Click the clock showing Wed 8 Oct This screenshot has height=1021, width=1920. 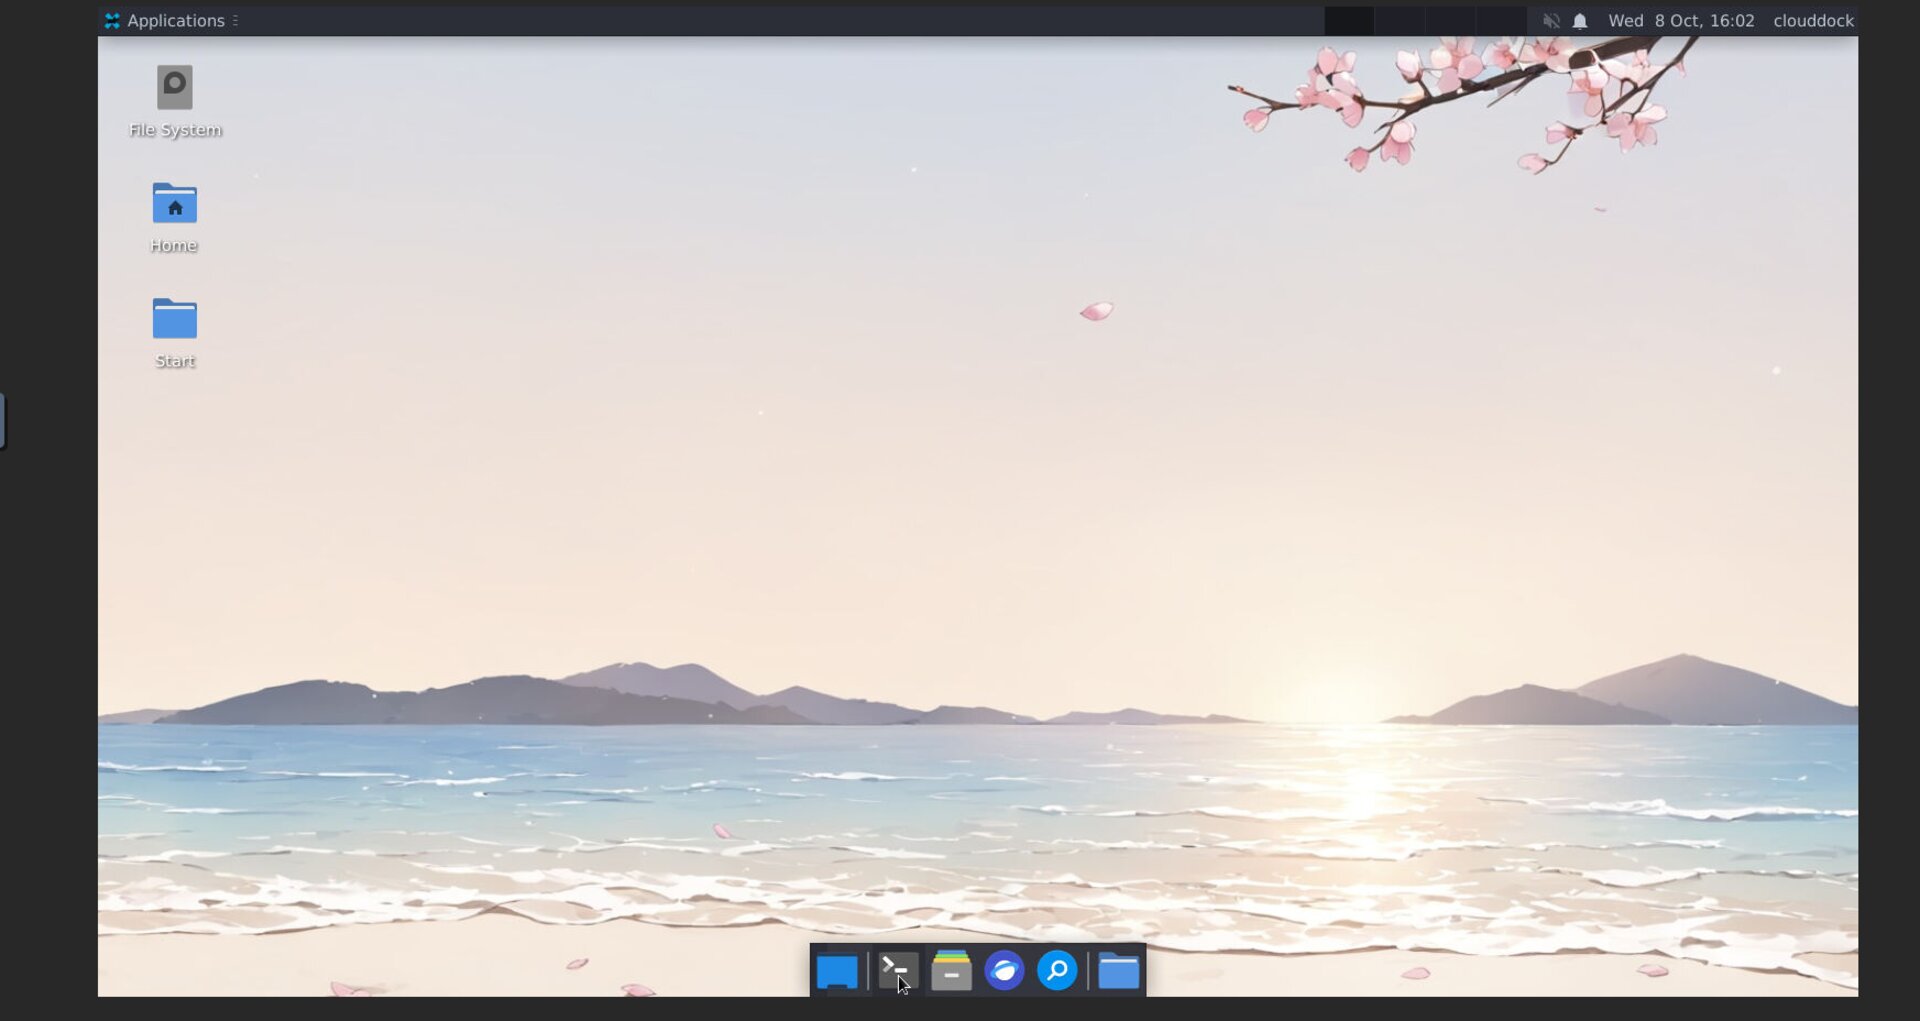tap(1680, 21)
